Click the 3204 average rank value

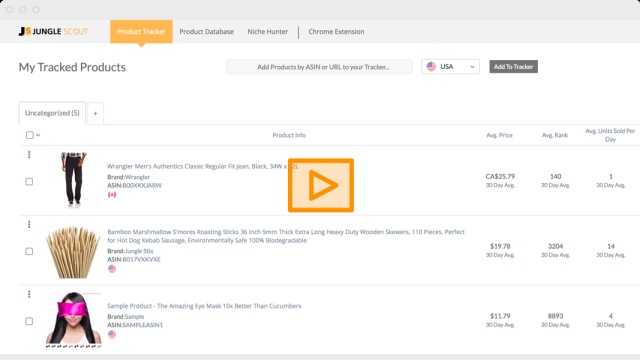coord(556,246)
